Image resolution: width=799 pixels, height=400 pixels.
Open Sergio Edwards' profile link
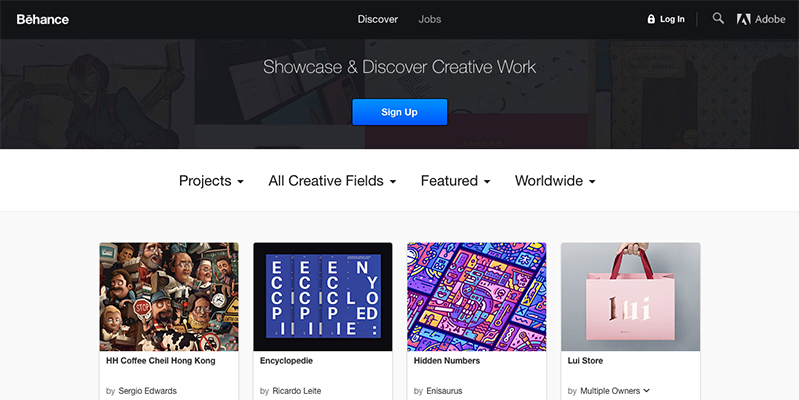147,391
